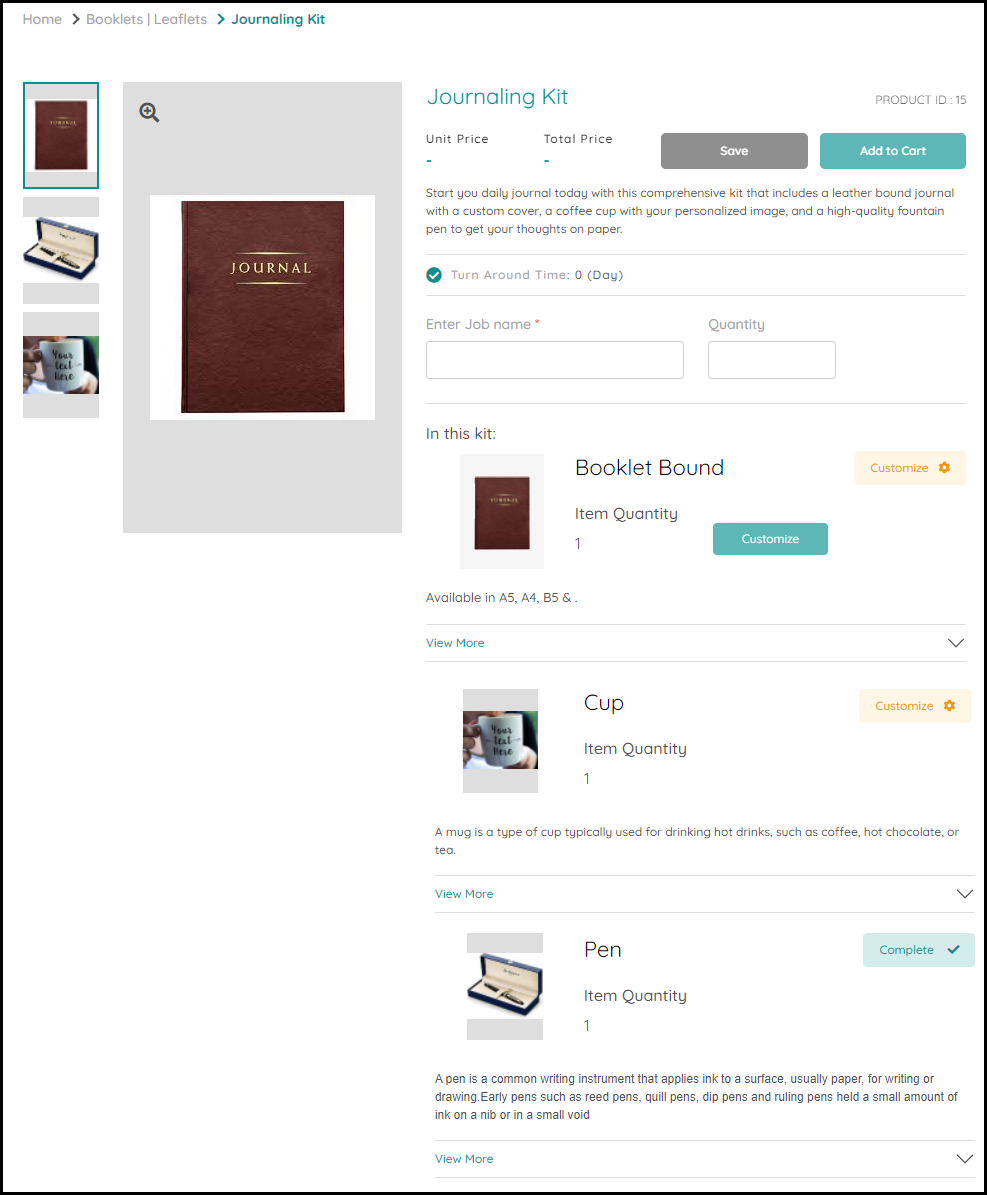This screenshot has height=1195, width=987.
Task: Click teal Customize button for Booklet Bound
Action: coord(770,539)
